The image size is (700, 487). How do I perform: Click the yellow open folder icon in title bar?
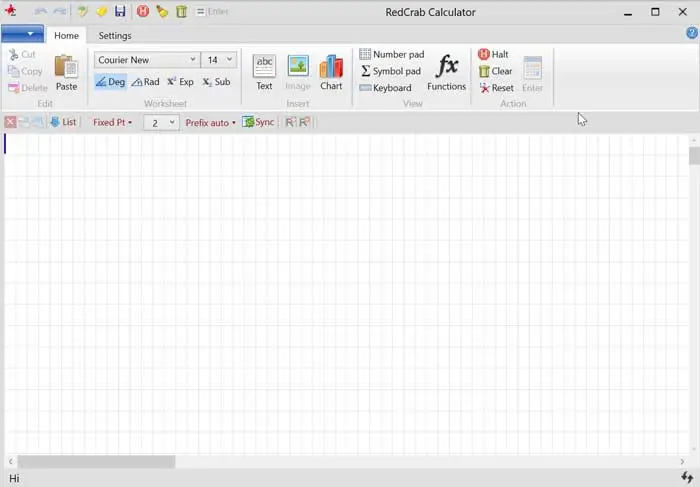101,11
